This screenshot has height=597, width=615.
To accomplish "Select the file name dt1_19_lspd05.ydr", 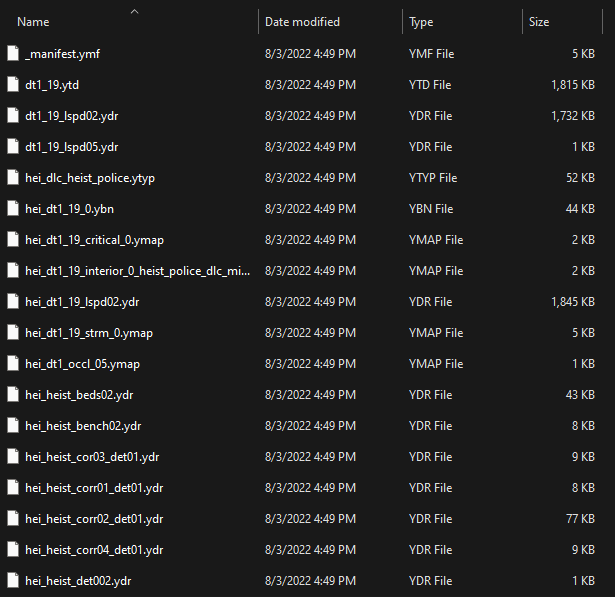I will [71, 147].
